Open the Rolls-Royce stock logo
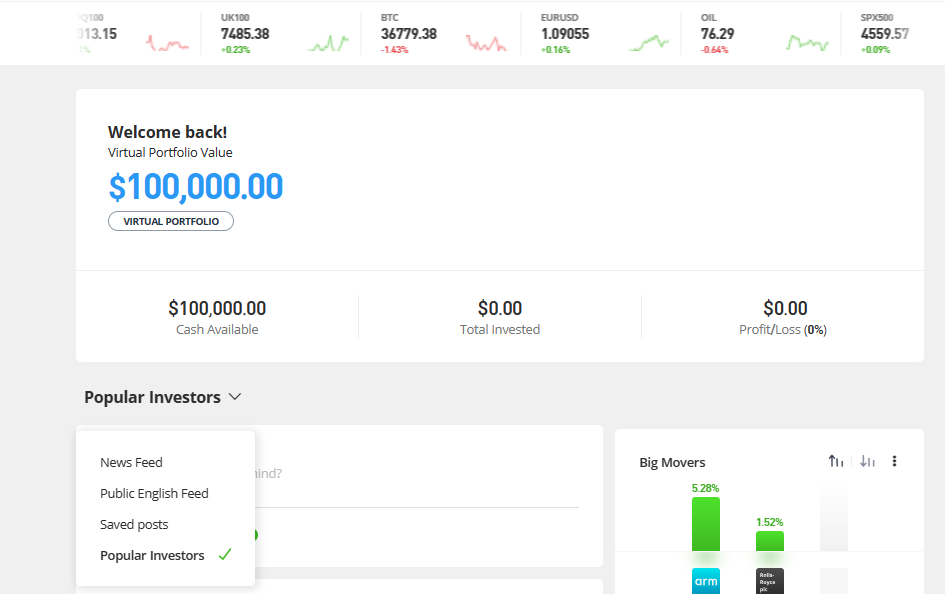The image size is (945, 594). click(770, 581)
